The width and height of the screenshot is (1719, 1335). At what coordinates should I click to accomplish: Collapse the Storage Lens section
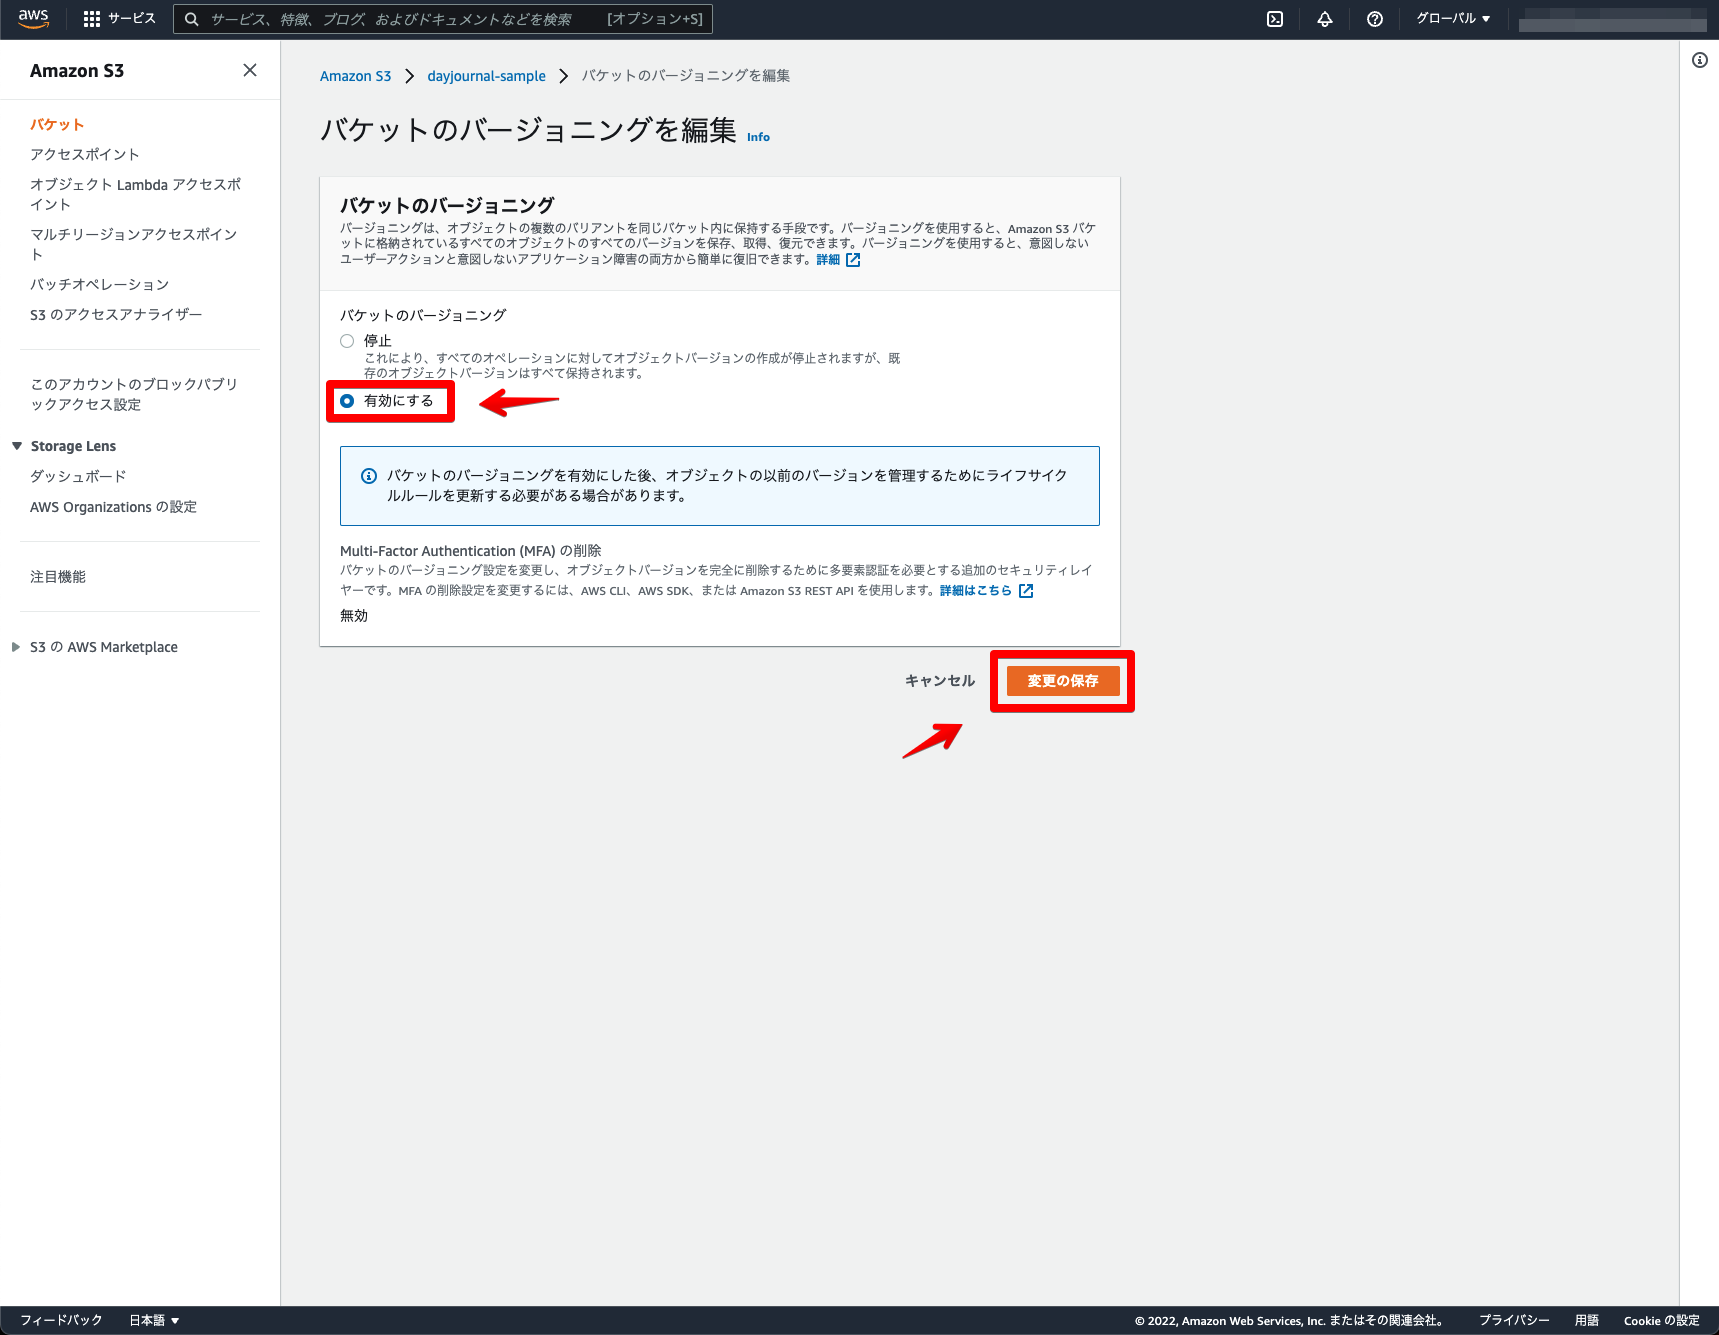[x=17, y=446]
